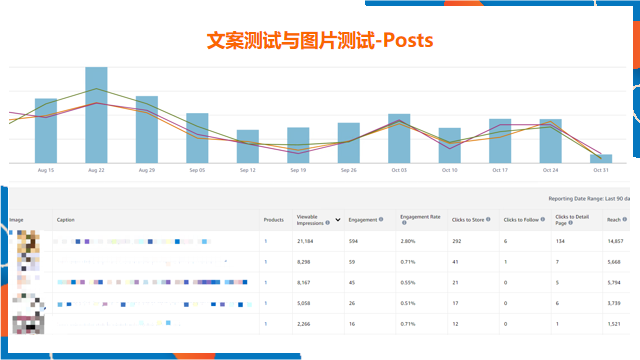Image resolution: width=640 pixels, height=360 pixels.
Task: Click the bar above Sep 05
Action: tap(197, 138)
